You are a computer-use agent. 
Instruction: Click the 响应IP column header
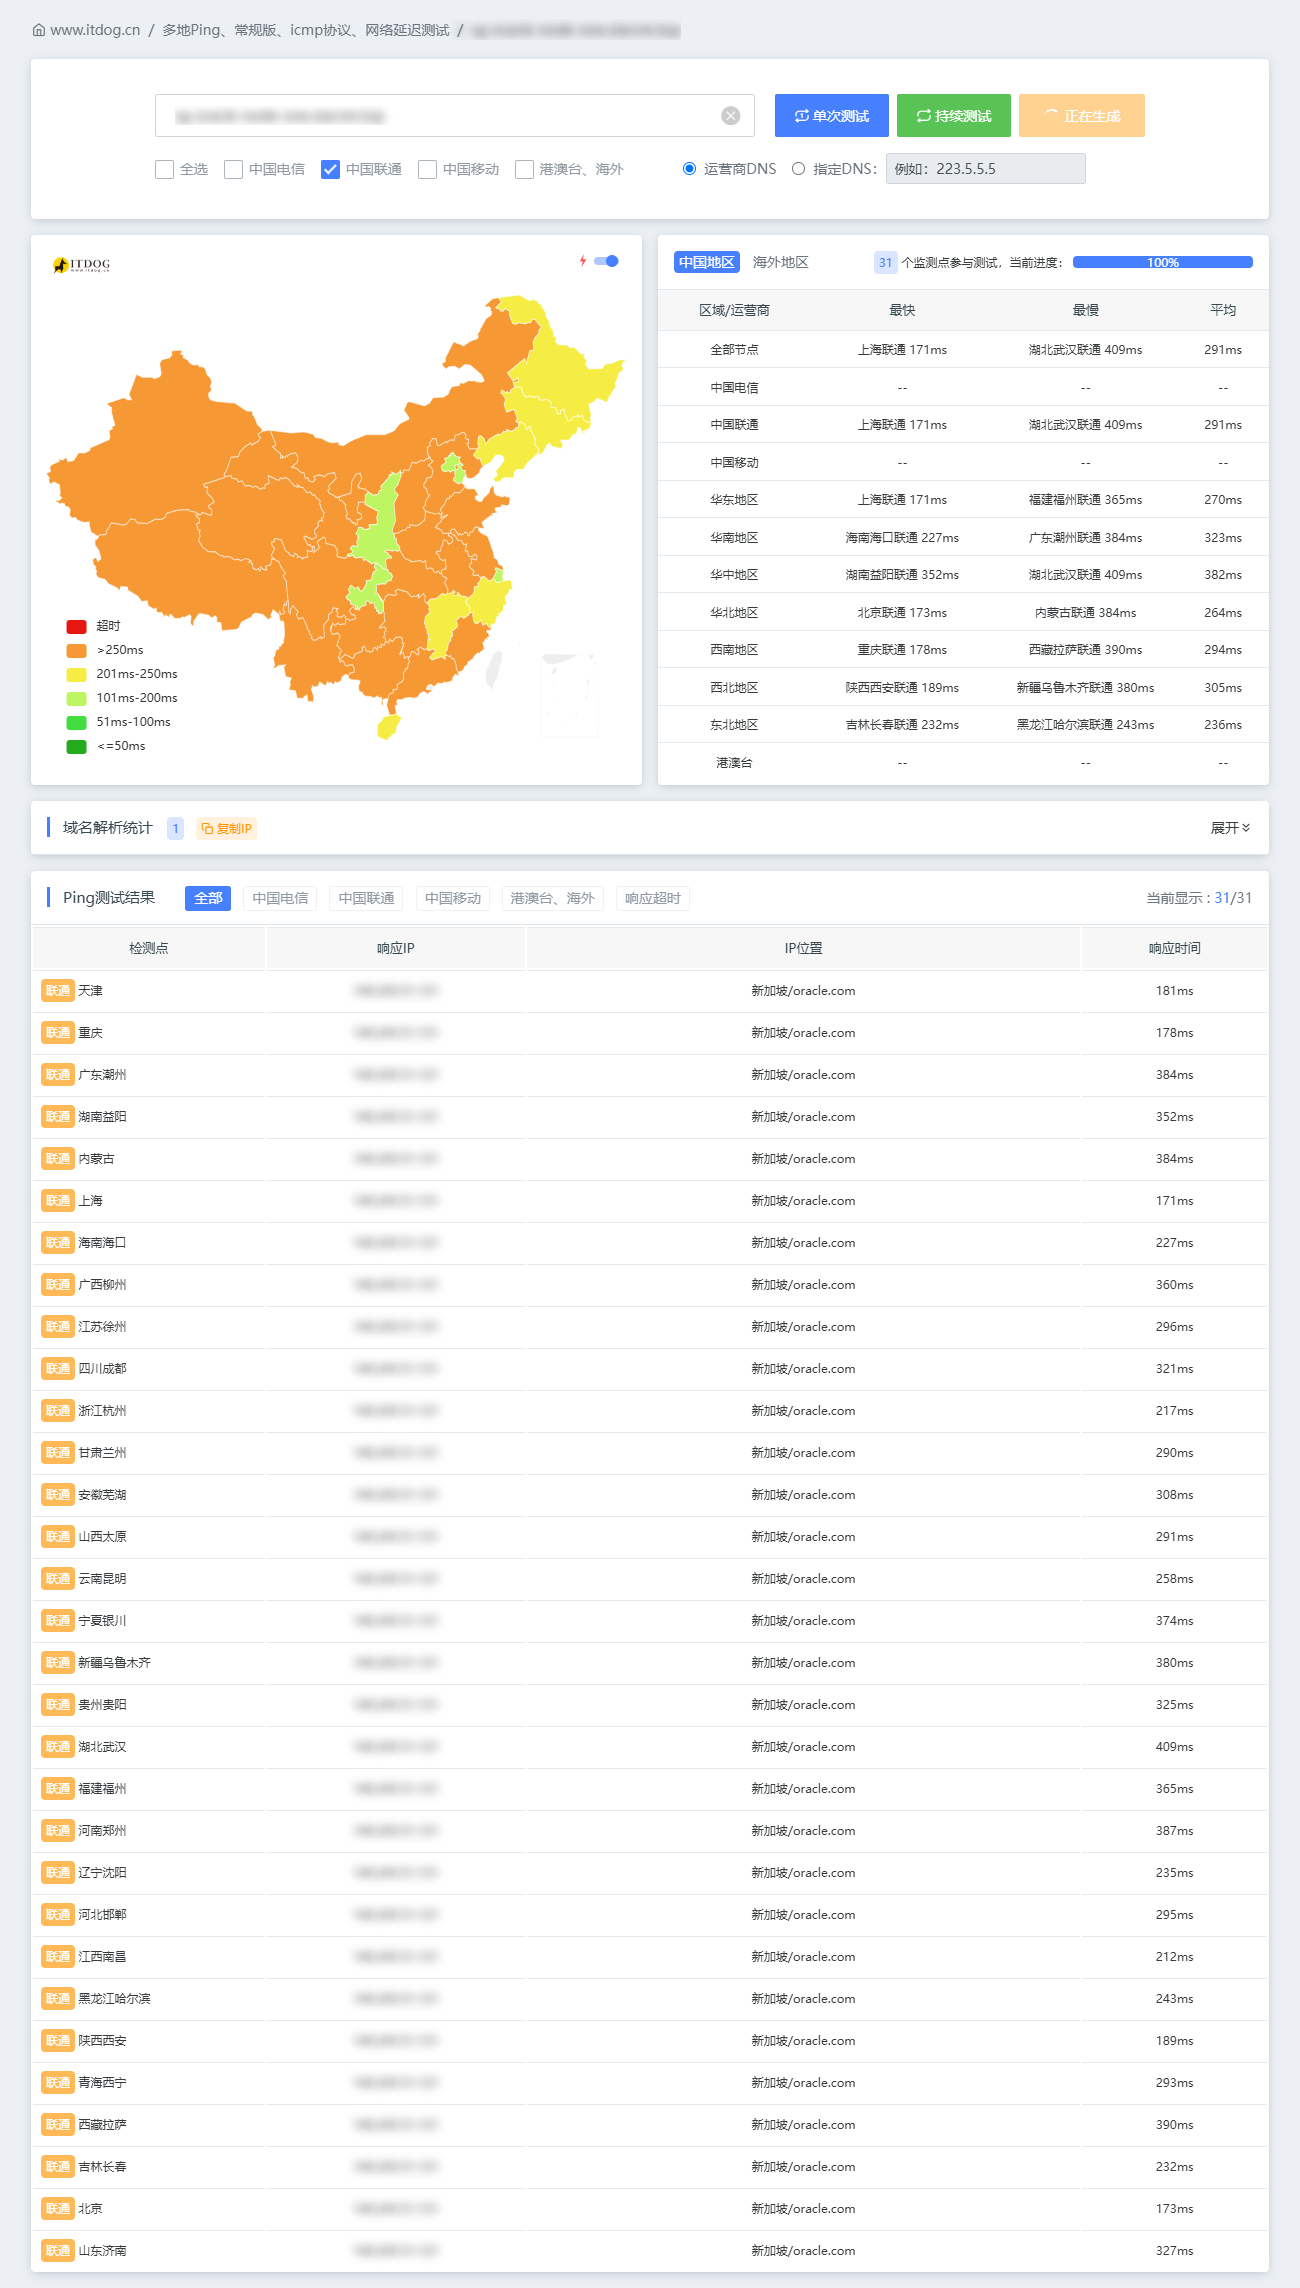pos(396,948)
